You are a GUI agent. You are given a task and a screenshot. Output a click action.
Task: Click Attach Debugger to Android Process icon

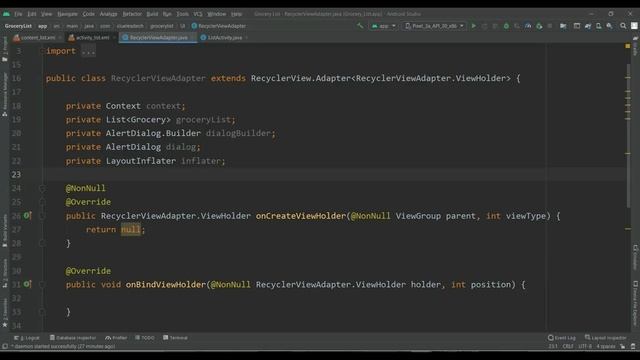click(x=539, y=26)
